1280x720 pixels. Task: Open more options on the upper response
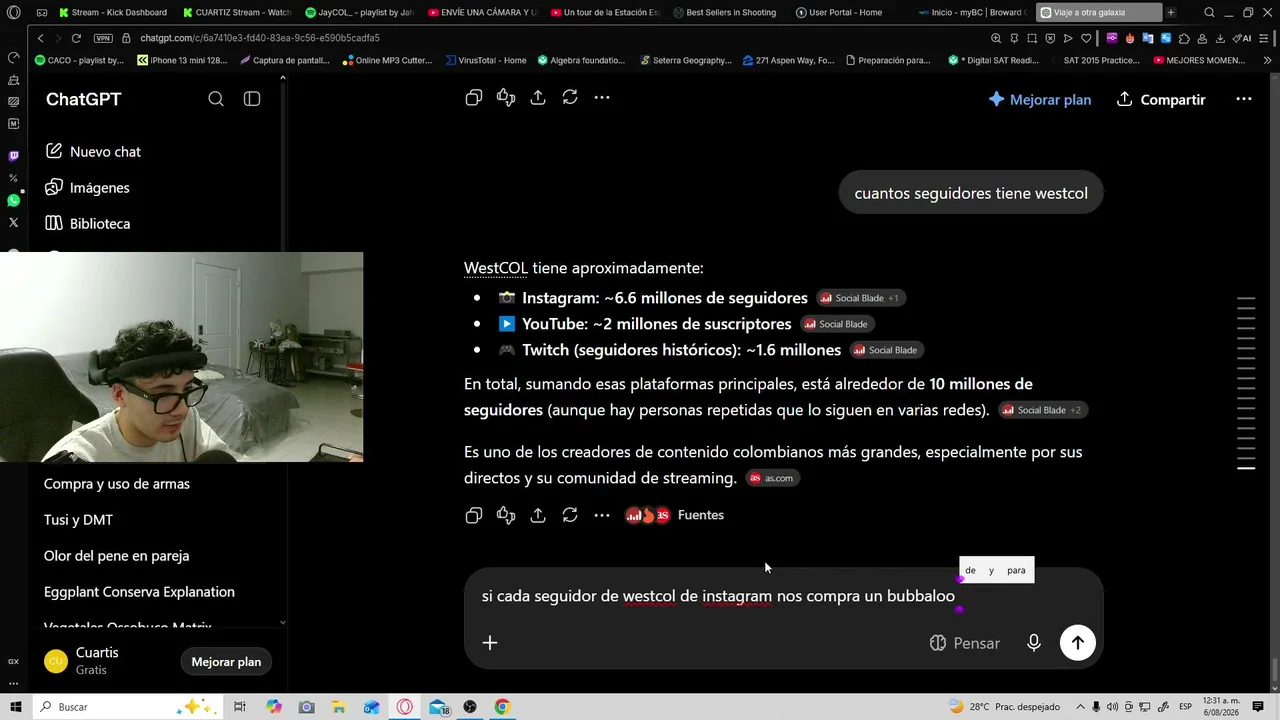point(602,98)
